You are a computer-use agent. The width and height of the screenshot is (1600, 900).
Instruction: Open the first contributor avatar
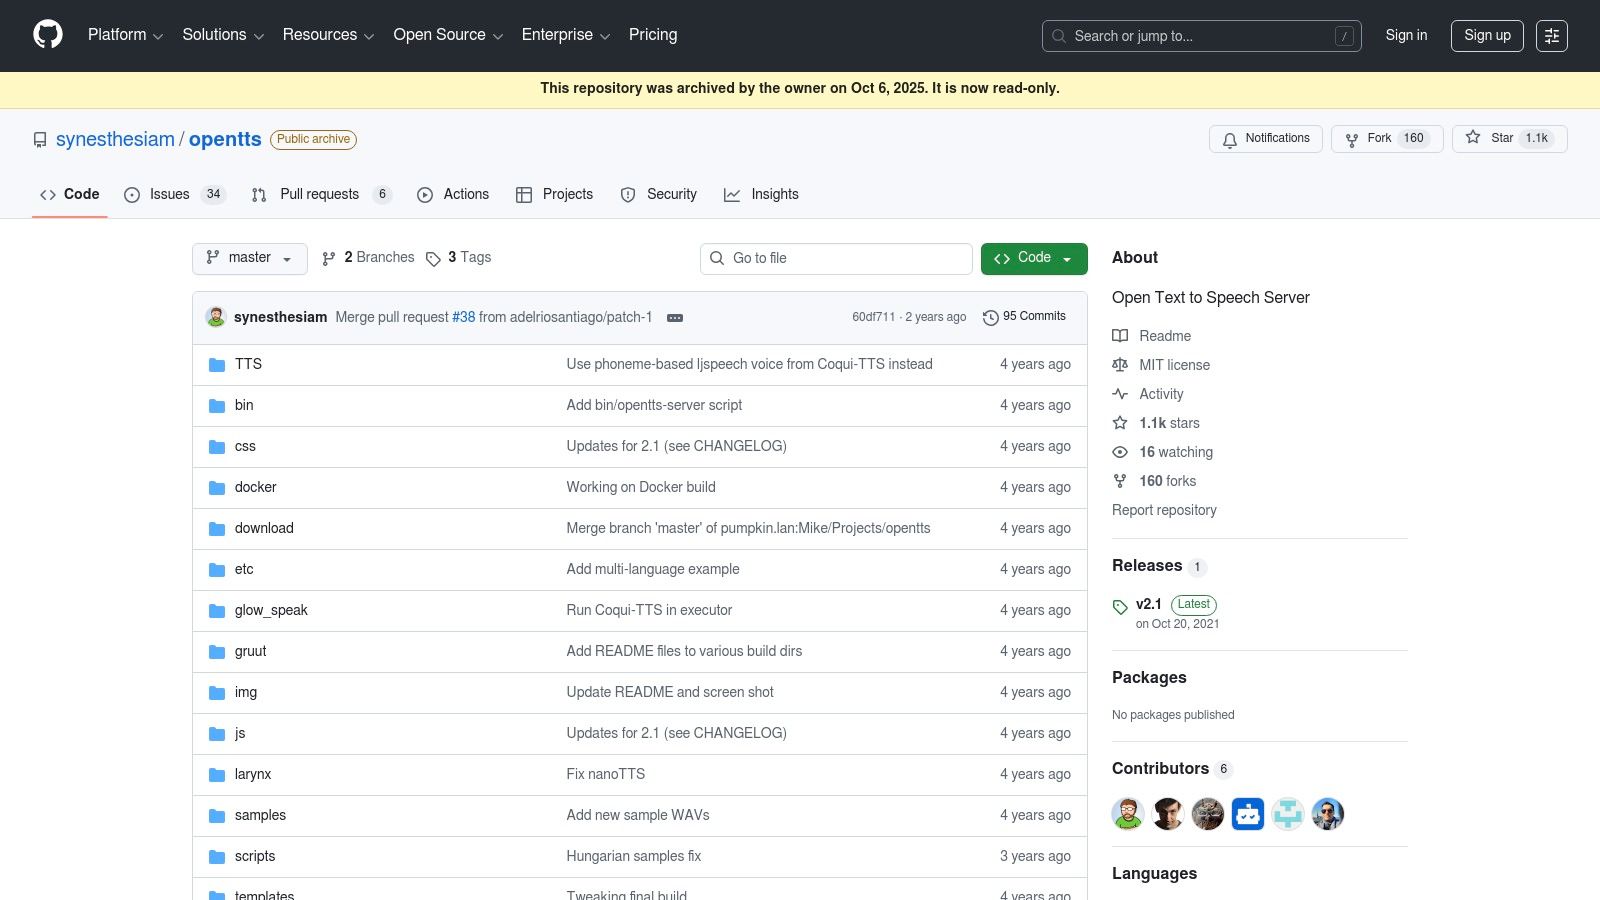tap(1128, 814)
